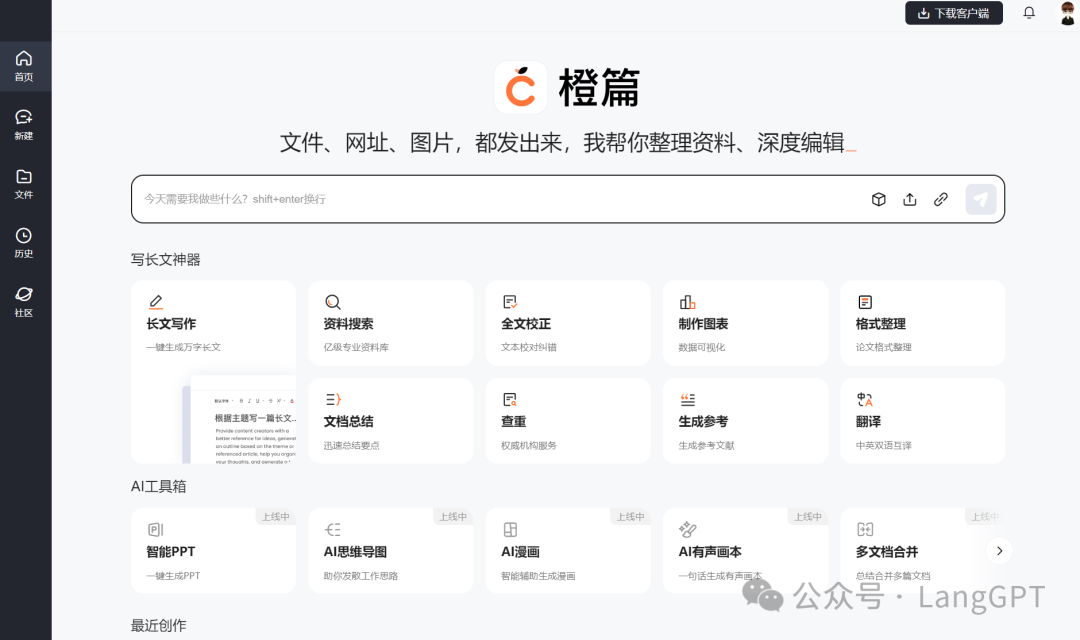The width and height of the screenshot is (1080, 640).
Task: Click the 长文写作 preview thumbnail
Action: pyautogui.click(x=240, y=420)
